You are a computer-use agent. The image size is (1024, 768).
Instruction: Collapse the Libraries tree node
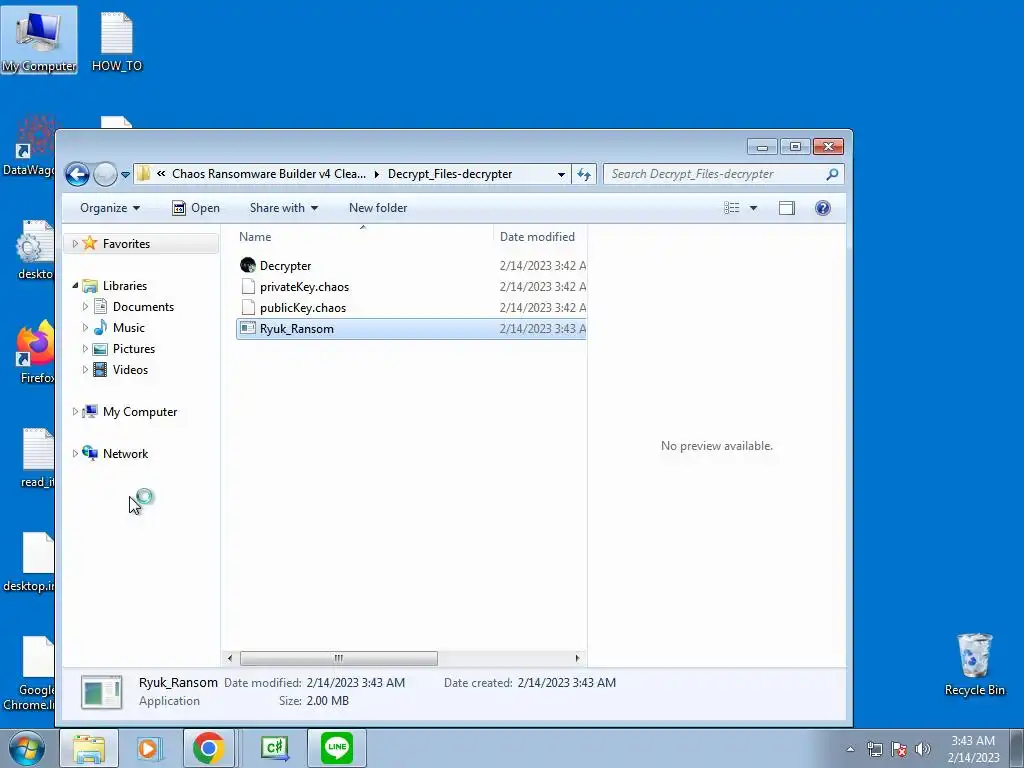(75, 285)
